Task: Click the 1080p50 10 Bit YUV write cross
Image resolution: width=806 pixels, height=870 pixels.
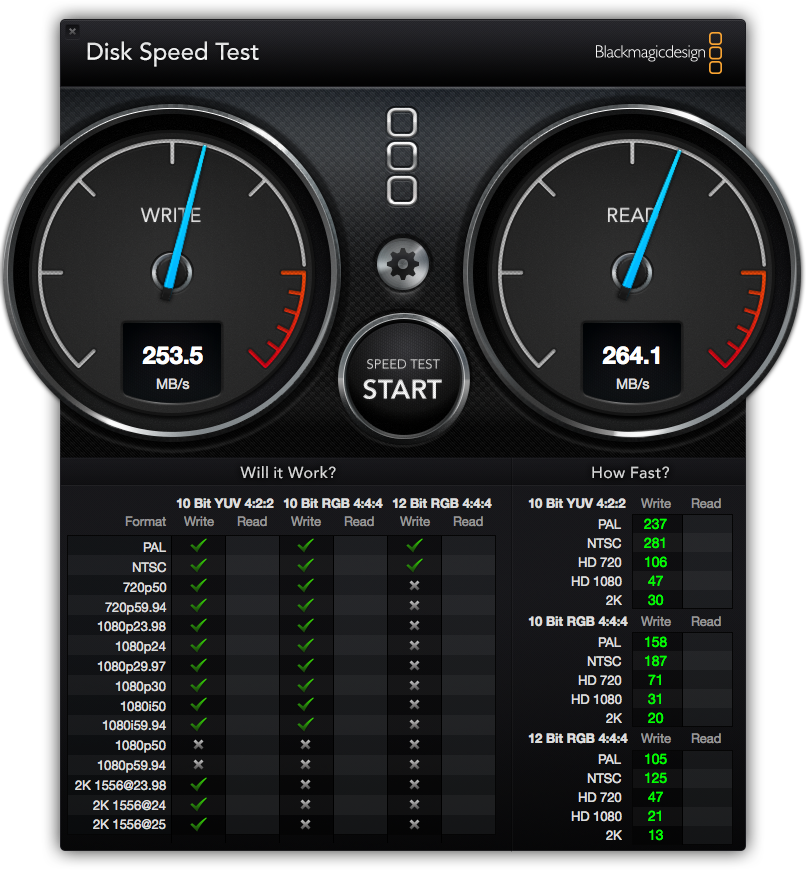Action: 198,745
